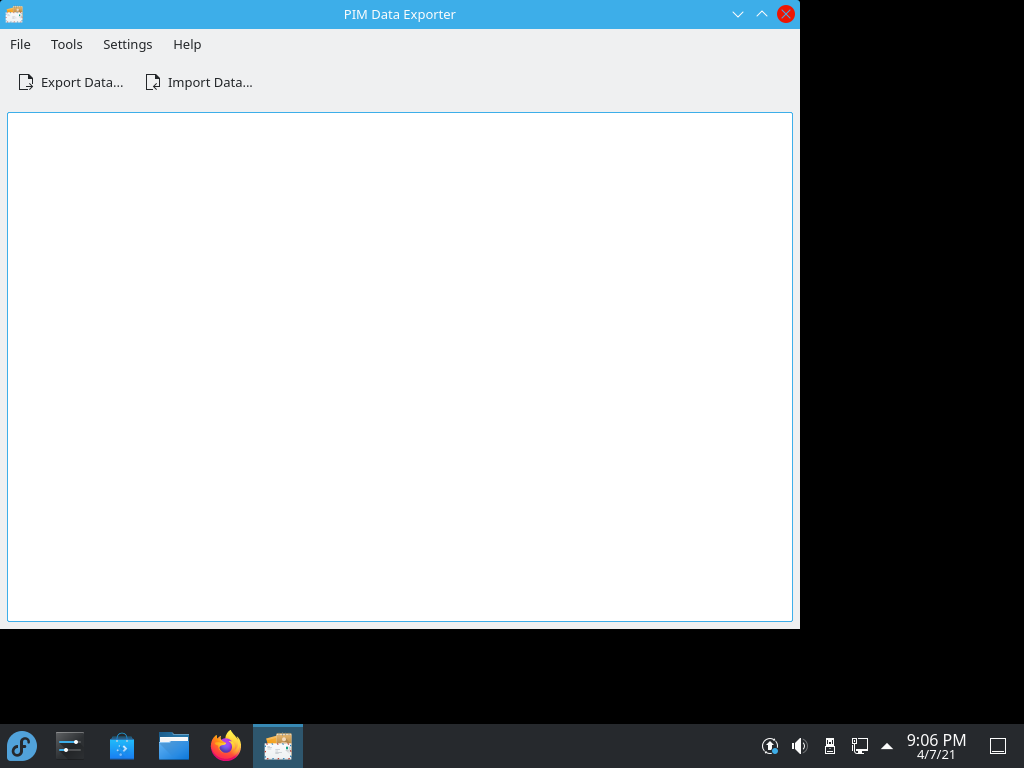Open removable devices tray icon

pos(830,746)
